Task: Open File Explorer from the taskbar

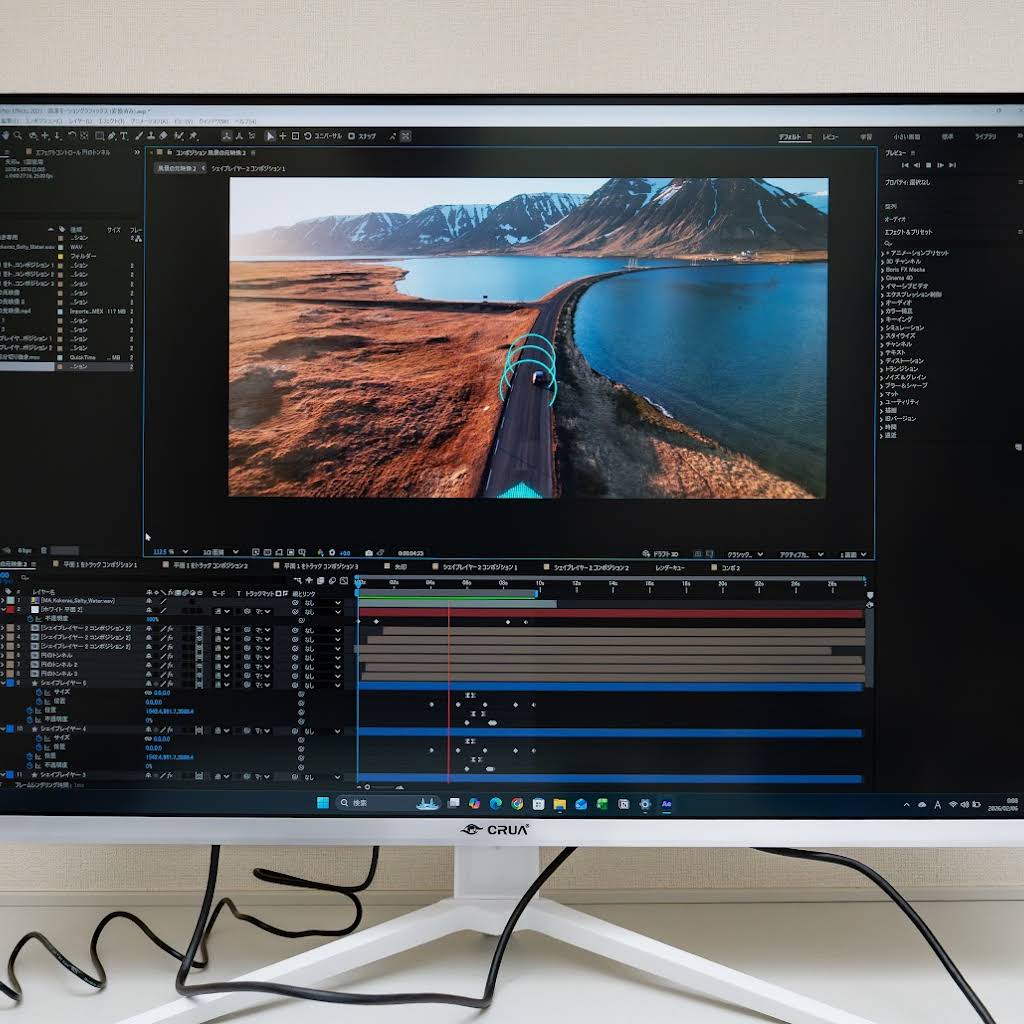Action: (x=560, y=804)
